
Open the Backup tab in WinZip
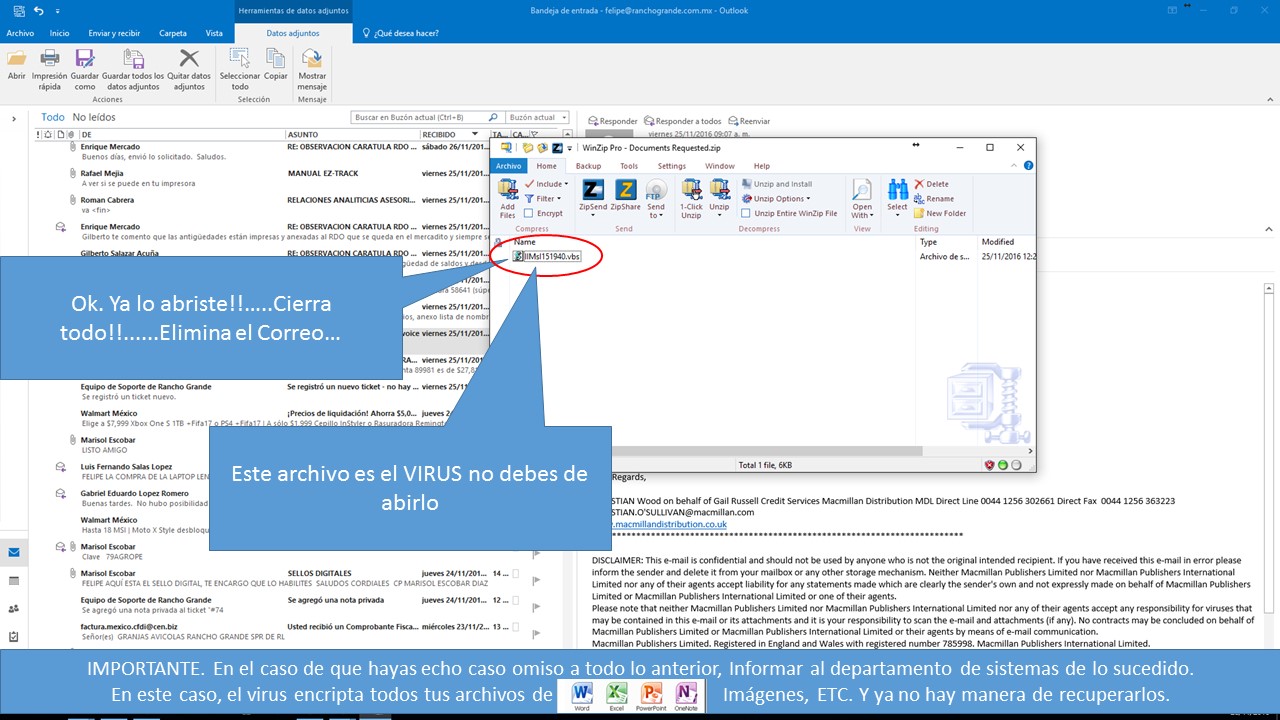(x=588, y=166)
